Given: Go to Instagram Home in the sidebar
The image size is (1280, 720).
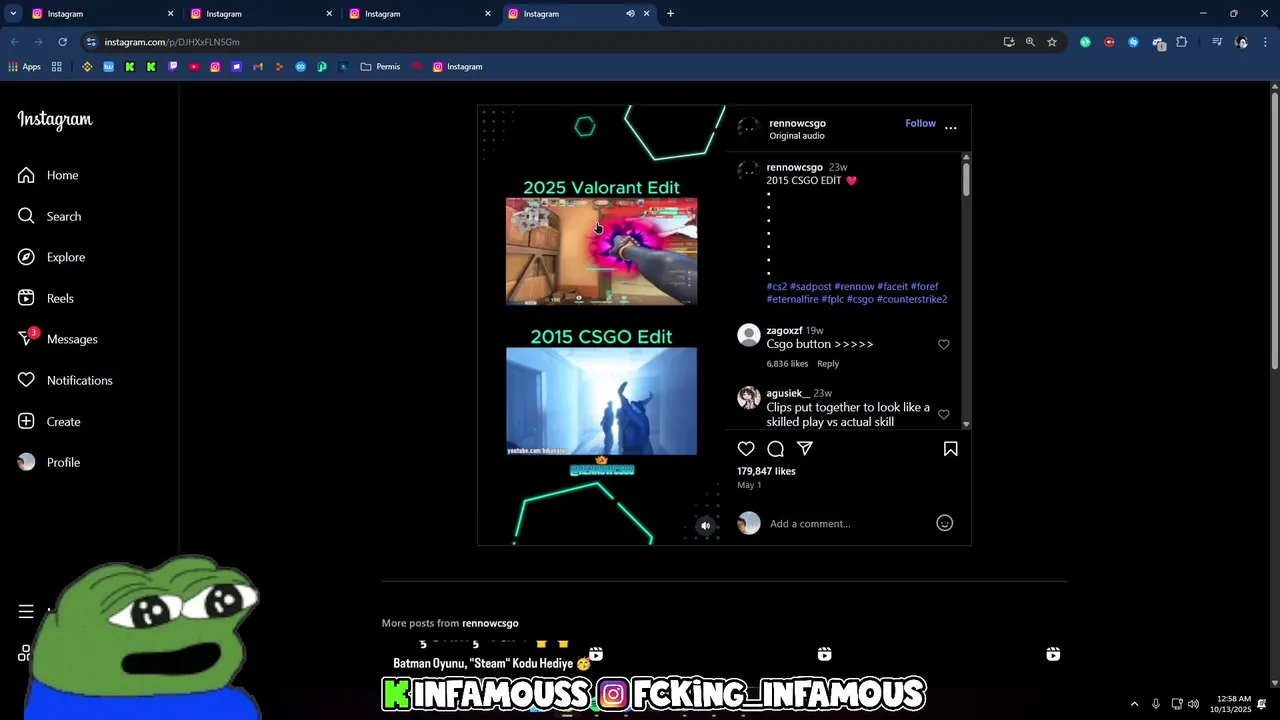Looking at the screenshot, I should [48, 175].
